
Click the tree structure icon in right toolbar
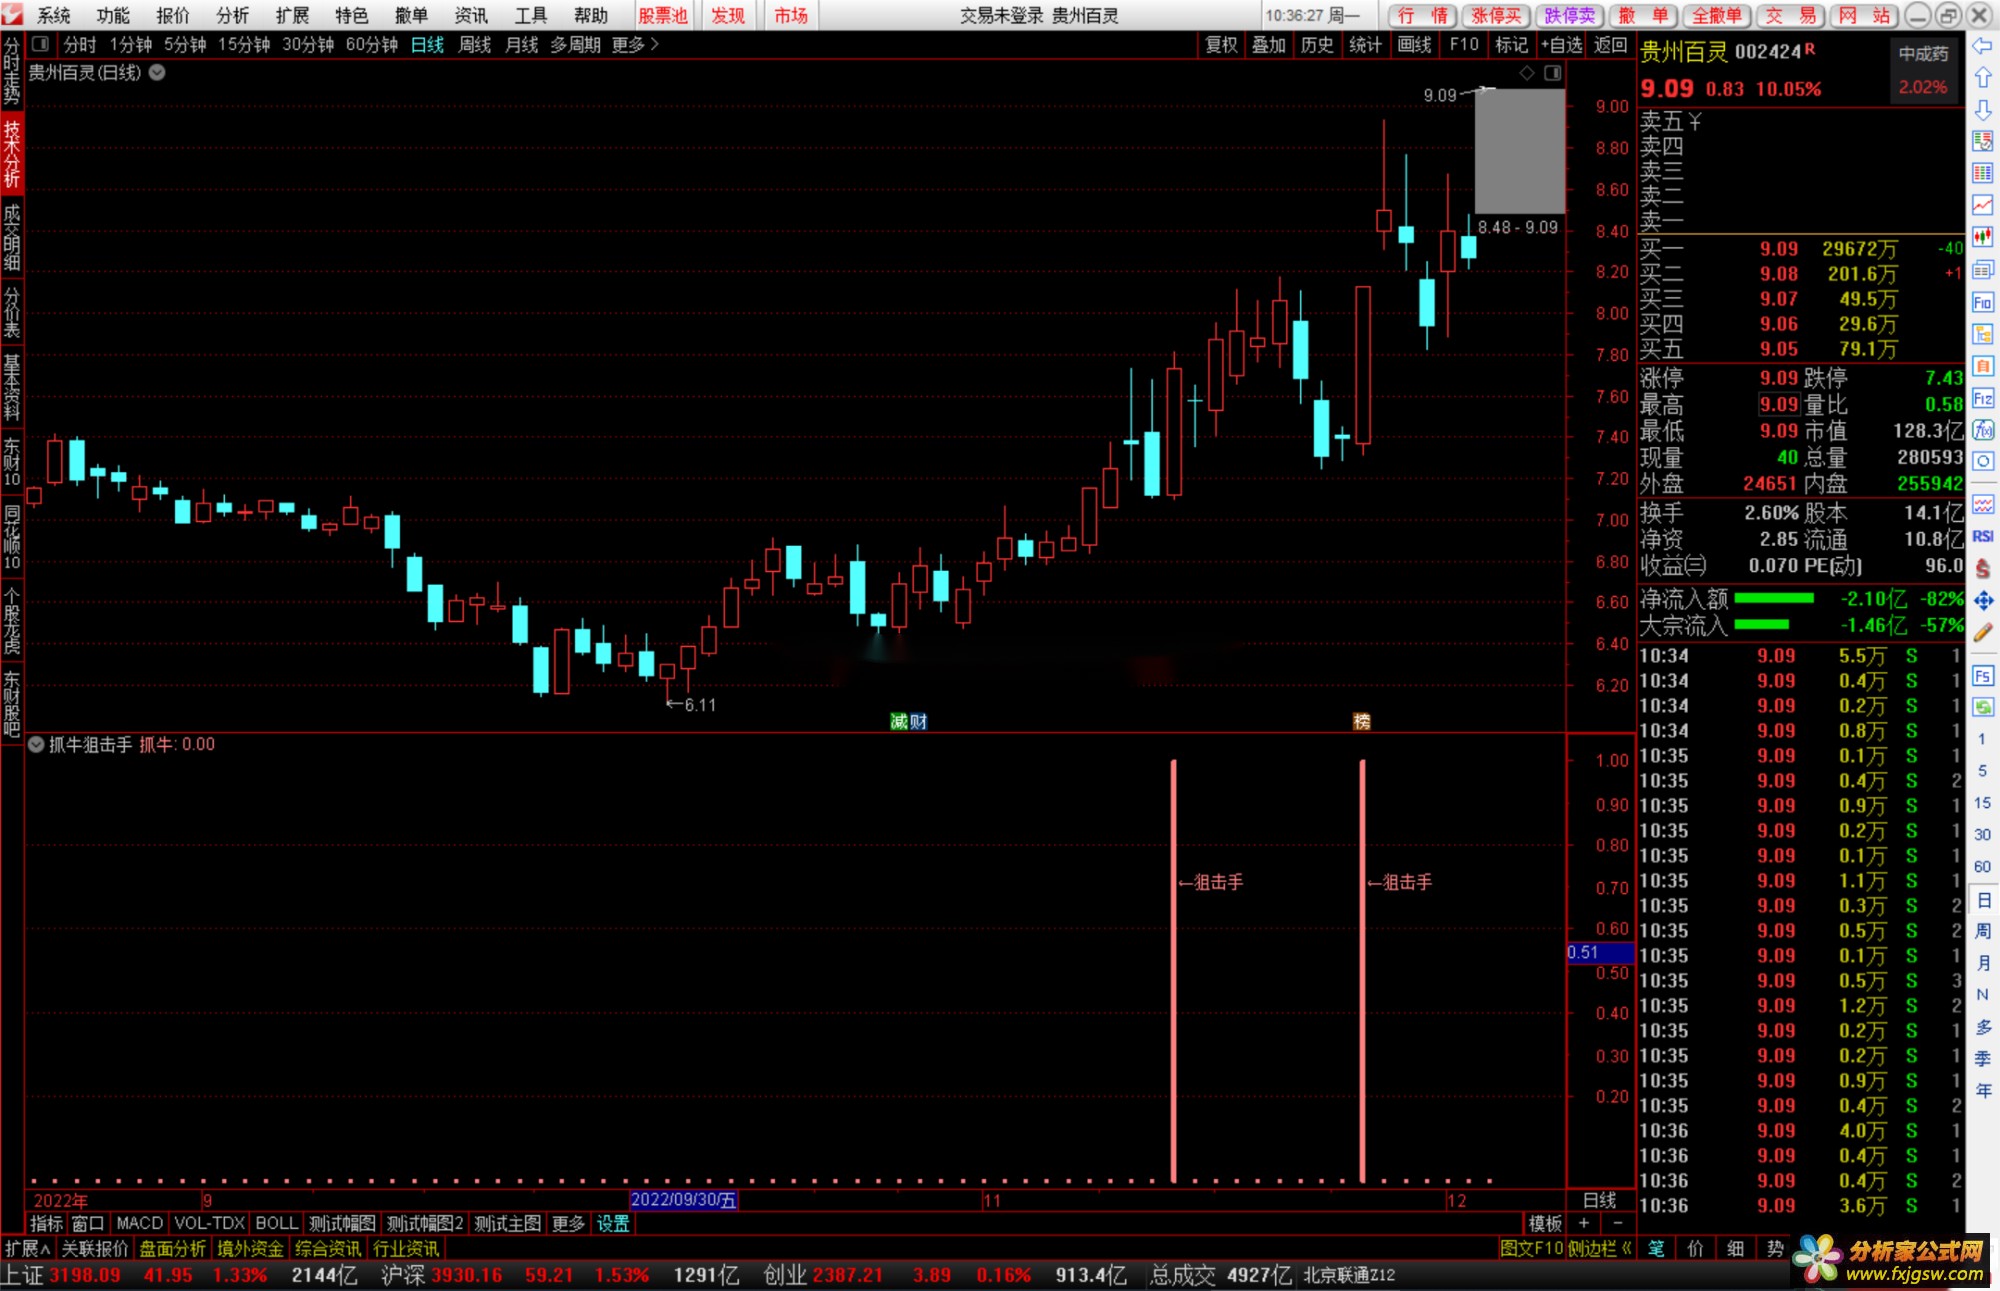[1982, 334]
